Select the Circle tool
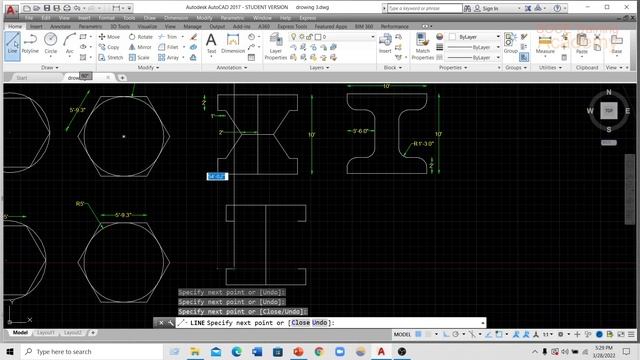 [x=51, y=43]
